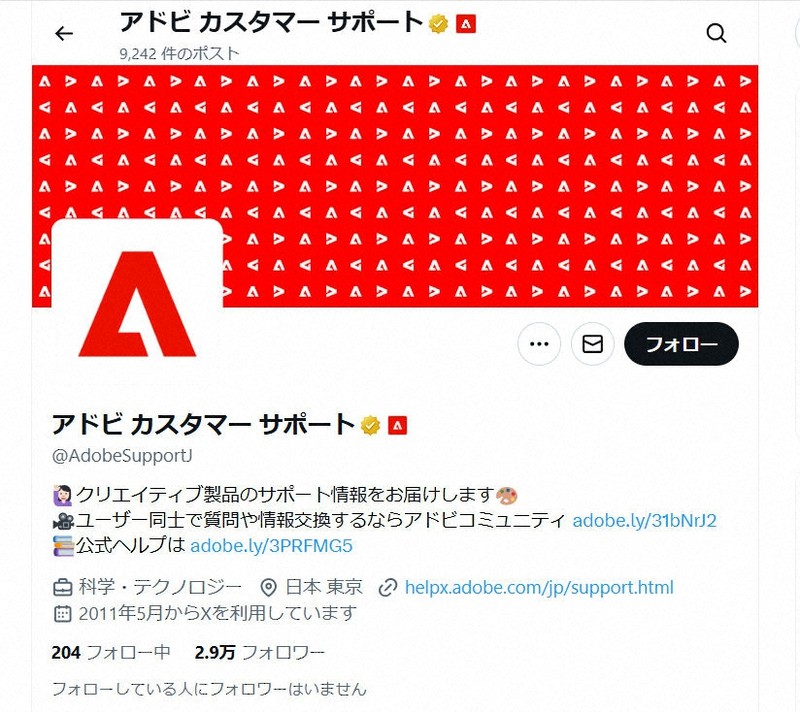This screenshot has height=712, width=800.
Task: View the 204 フォロー中 following list
Action: point(111,652)
